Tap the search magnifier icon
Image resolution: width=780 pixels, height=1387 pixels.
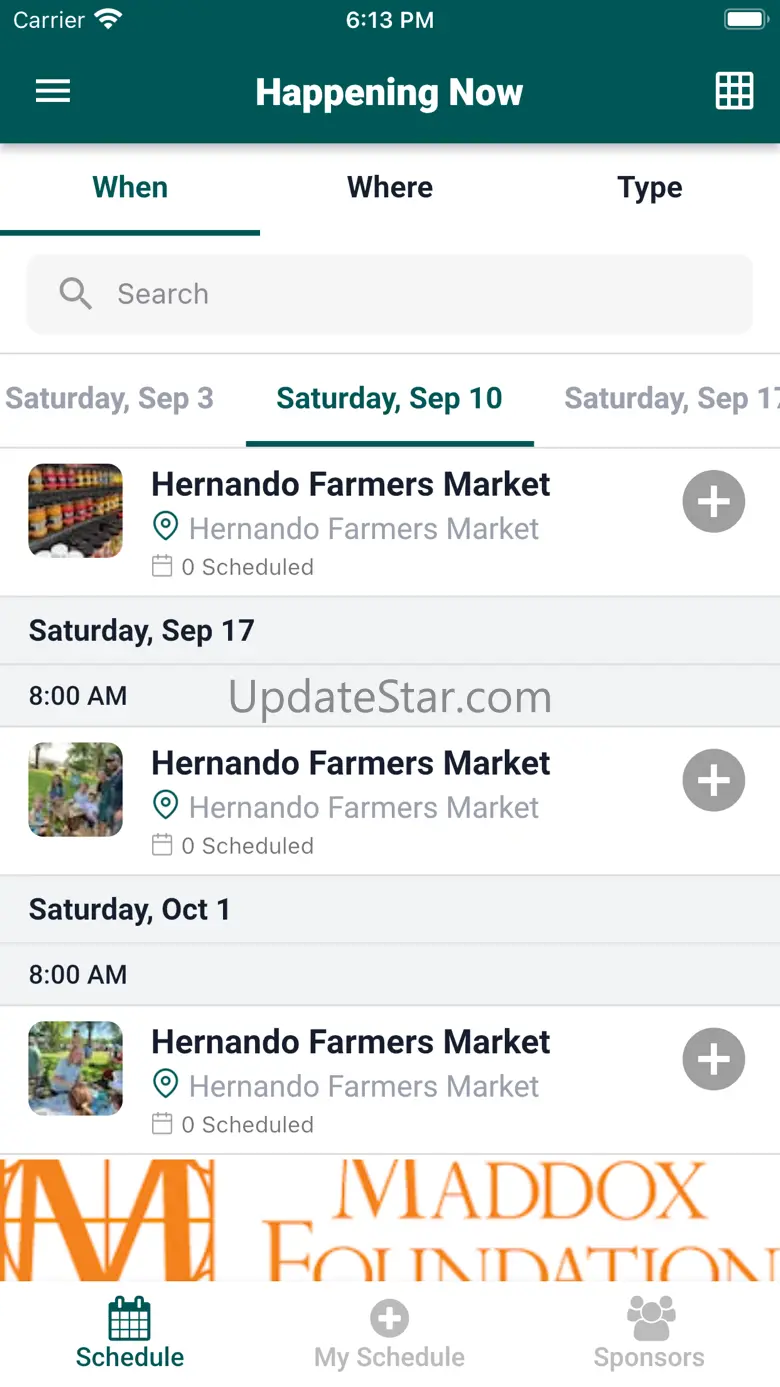point(76,294)
